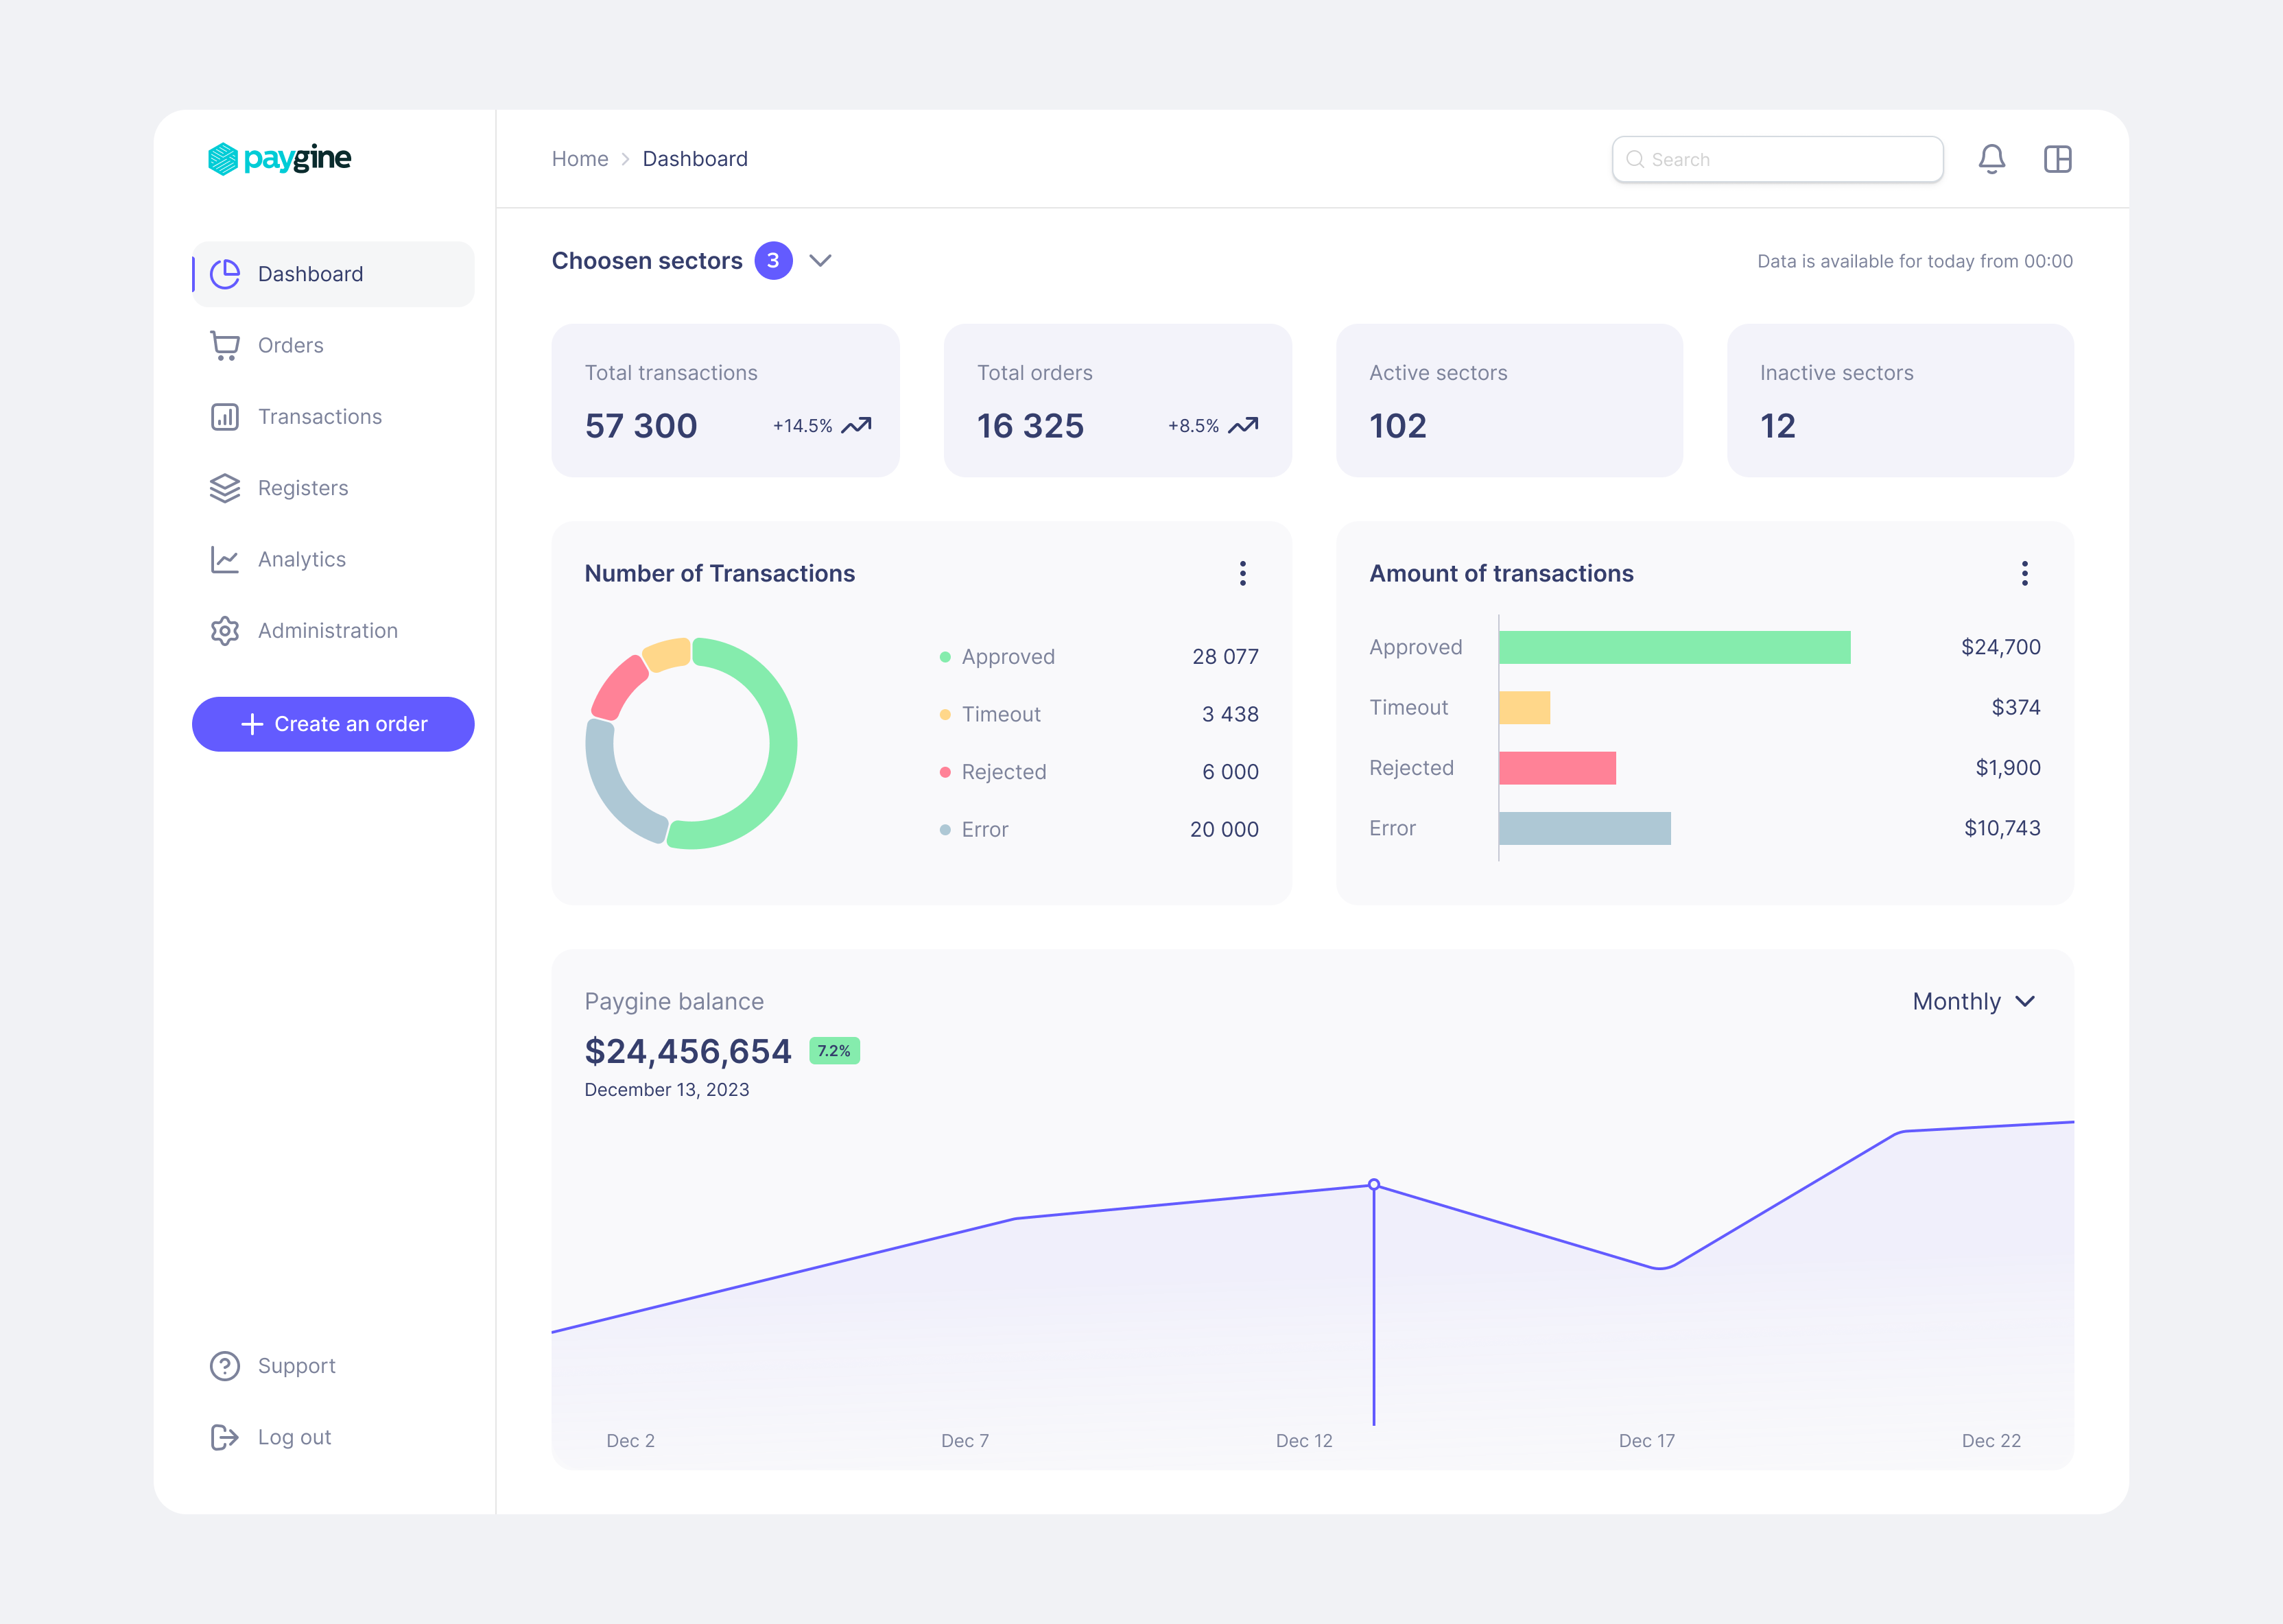
Task: Open the Transactions bar-chart icon
Action: pos(224,416)
